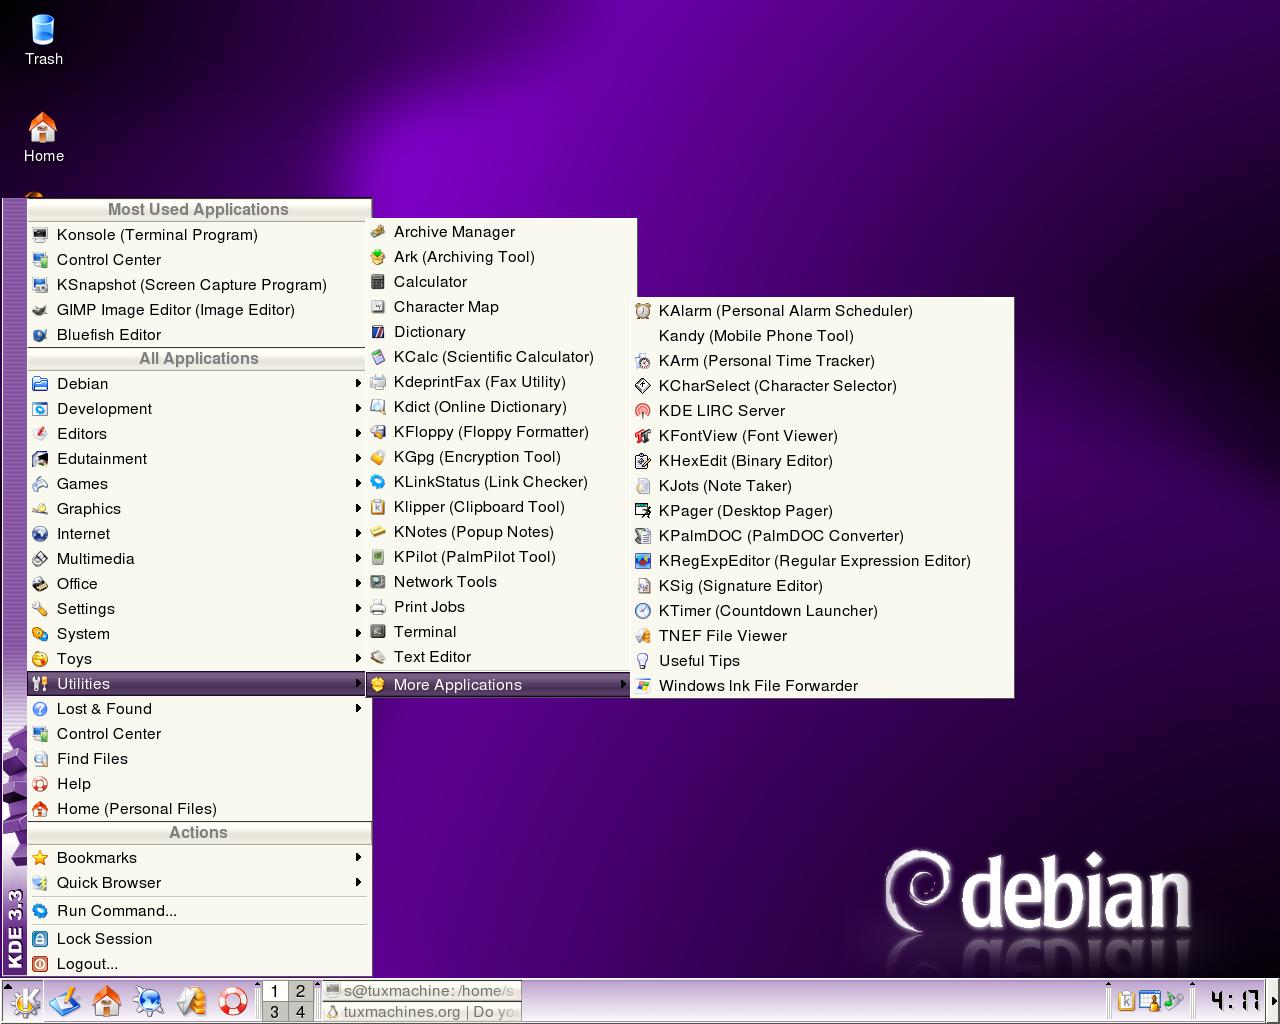Expand the Internet submenu
The width and height of the screenshot is (1280, 1024).
(198, 534)
